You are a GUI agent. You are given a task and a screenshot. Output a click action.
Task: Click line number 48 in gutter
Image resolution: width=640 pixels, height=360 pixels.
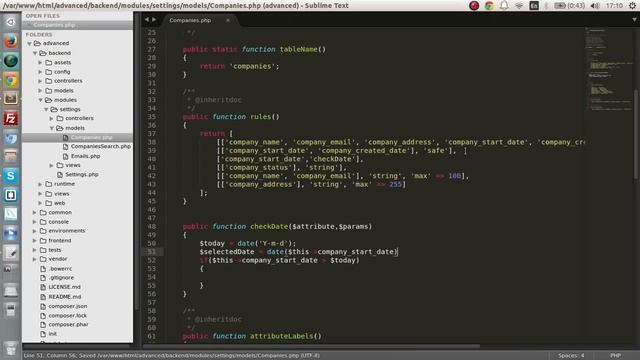152,227
